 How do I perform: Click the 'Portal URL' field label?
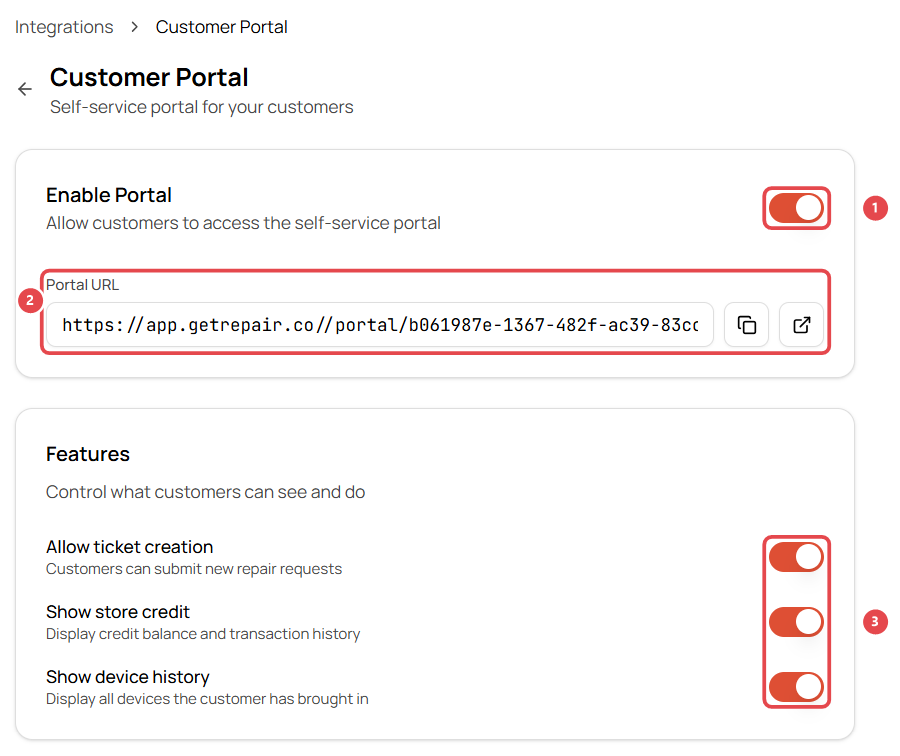83,285
